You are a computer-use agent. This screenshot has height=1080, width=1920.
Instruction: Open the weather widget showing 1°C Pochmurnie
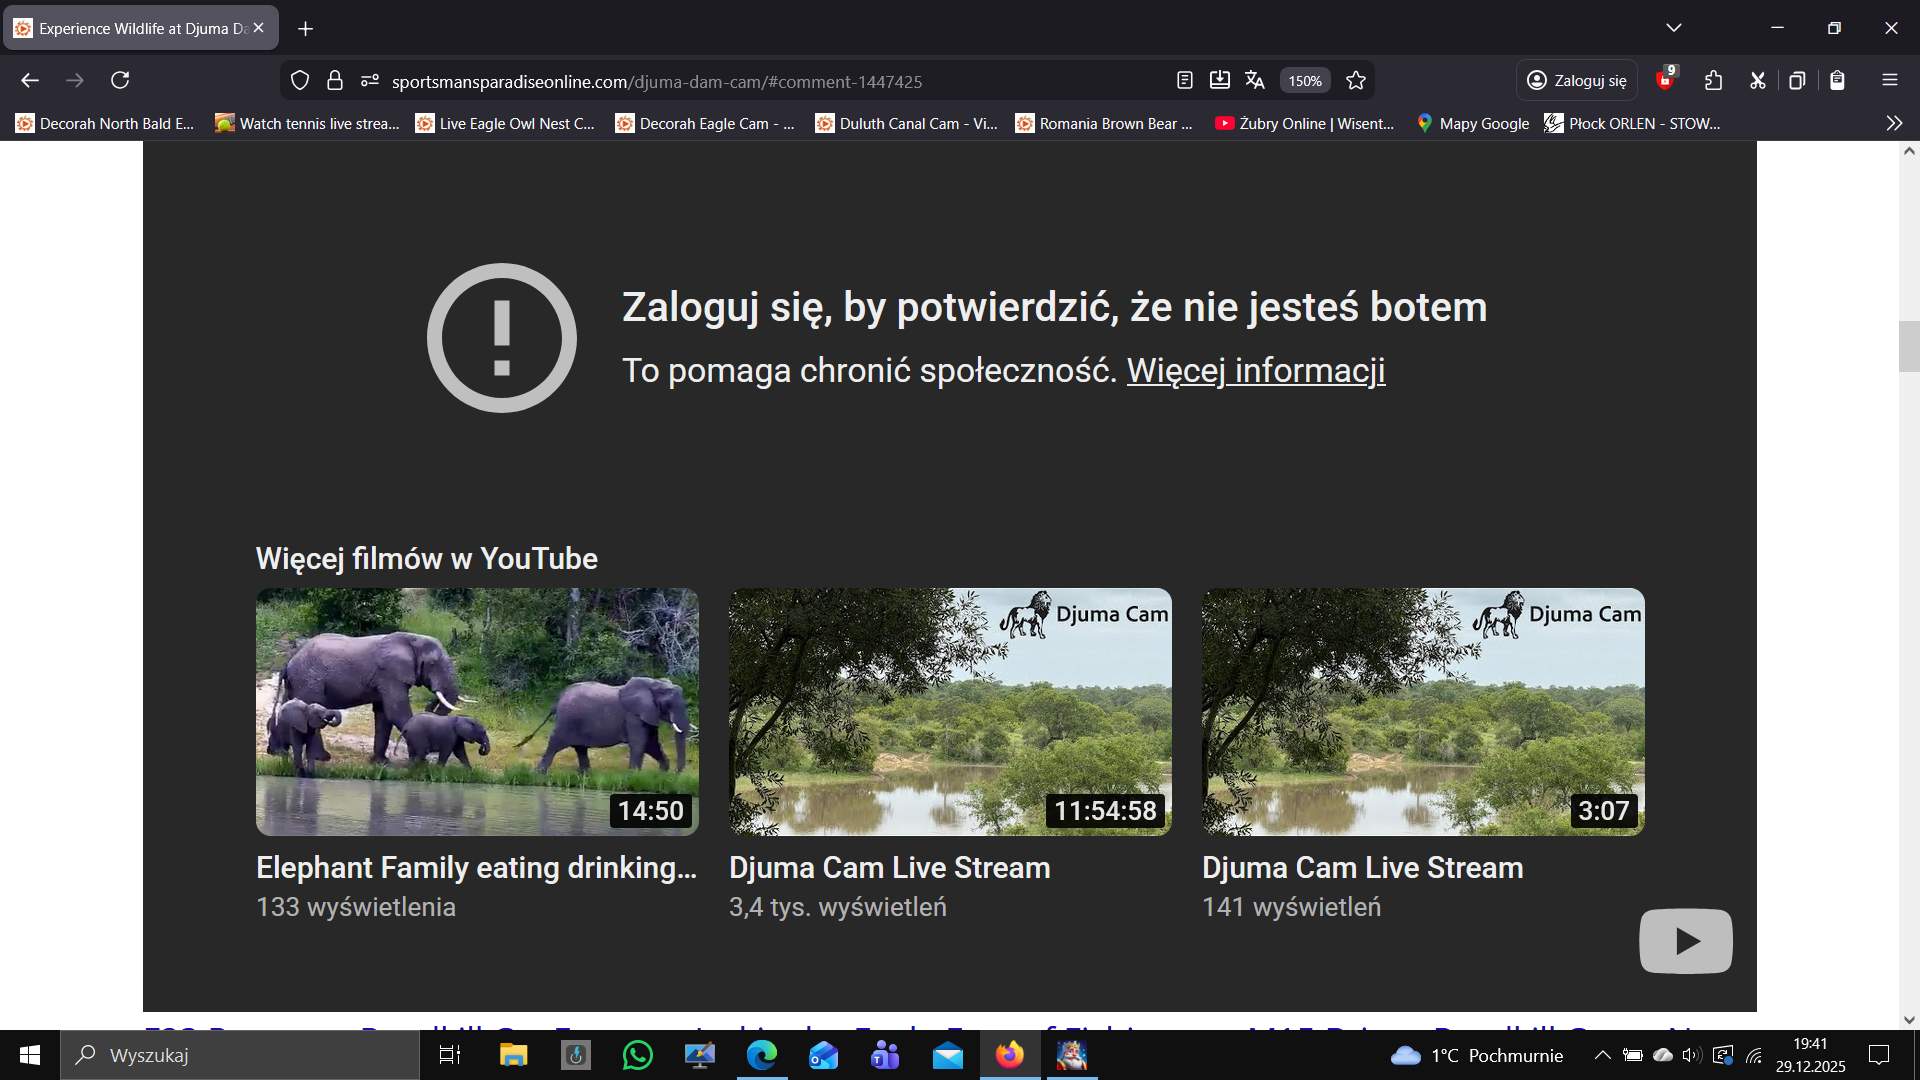[x=1477, y=1055]
